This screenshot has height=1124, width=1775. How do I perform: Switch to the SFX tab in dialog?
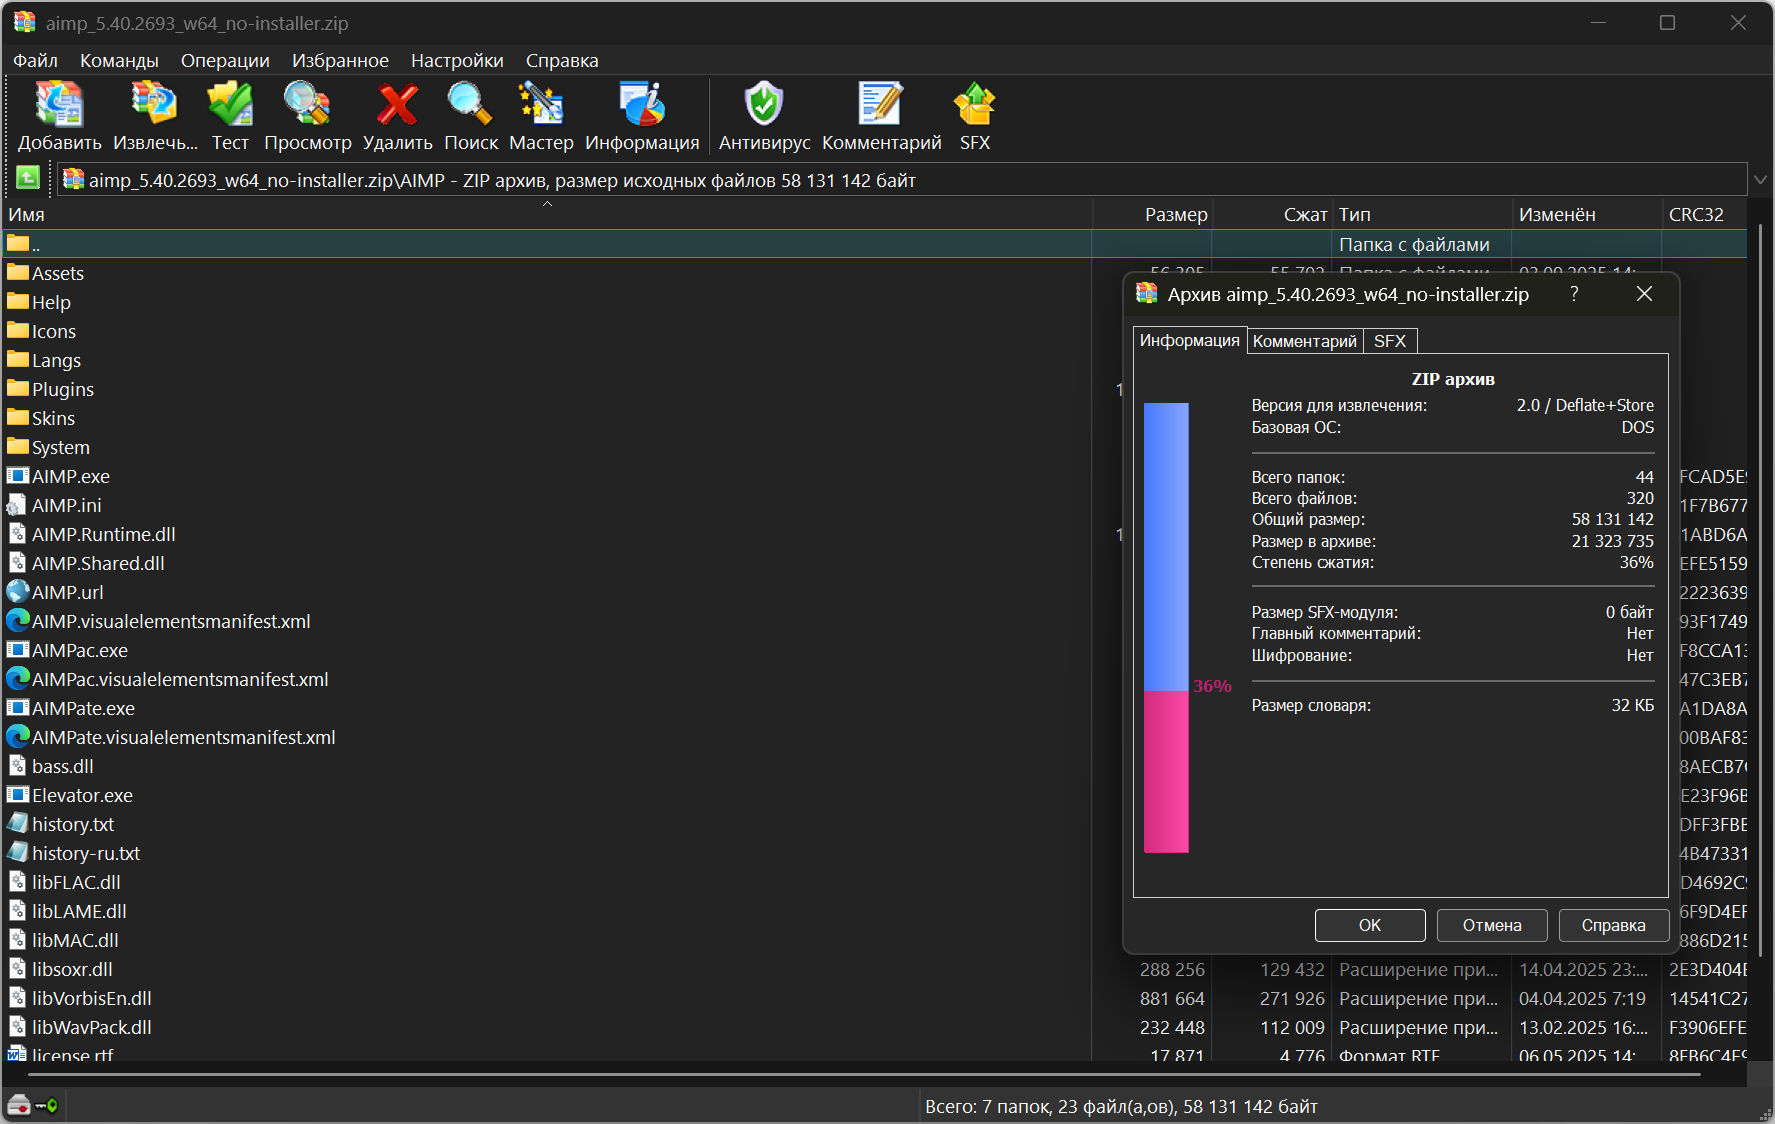point(1390,341)
